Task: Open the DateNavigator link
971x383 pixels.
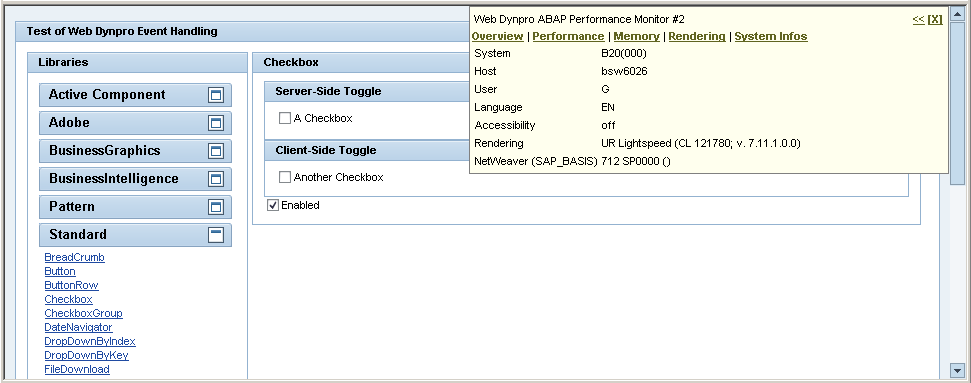Action: point(79,327)
